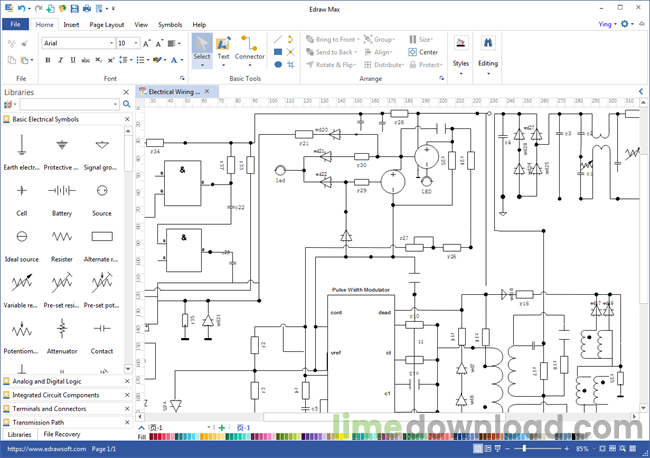Switch to the Insert ribbon tab
Screen dimensions: 650x458
(71, 24)
